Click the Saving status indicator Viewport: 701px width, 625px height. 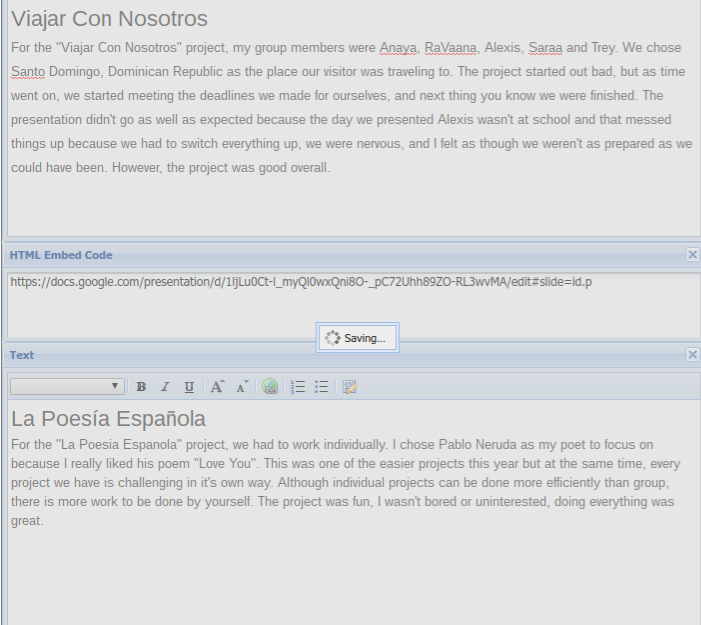pos(357,338)
